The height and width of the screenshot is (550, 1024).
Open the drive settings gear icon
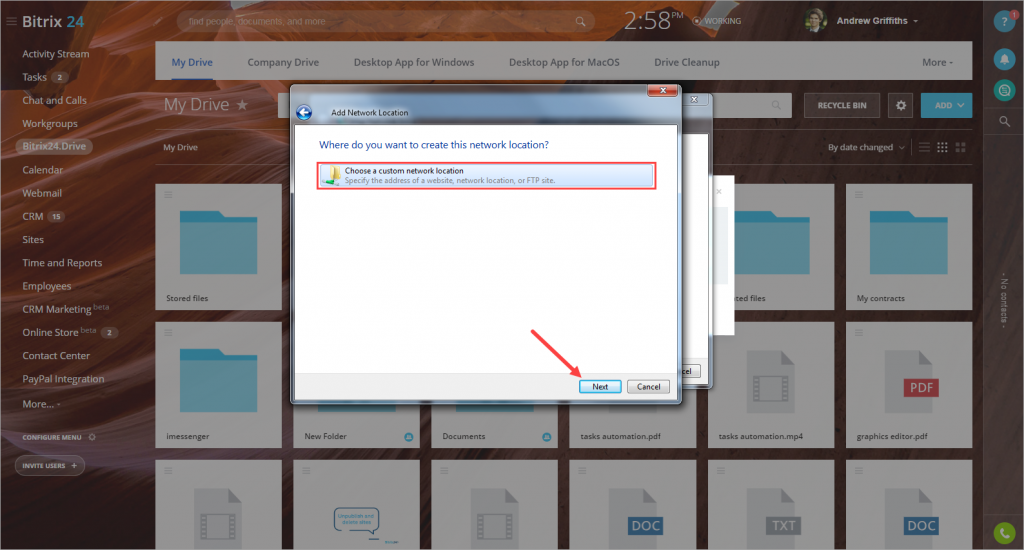pyautogui.click(x=901, y=105)
